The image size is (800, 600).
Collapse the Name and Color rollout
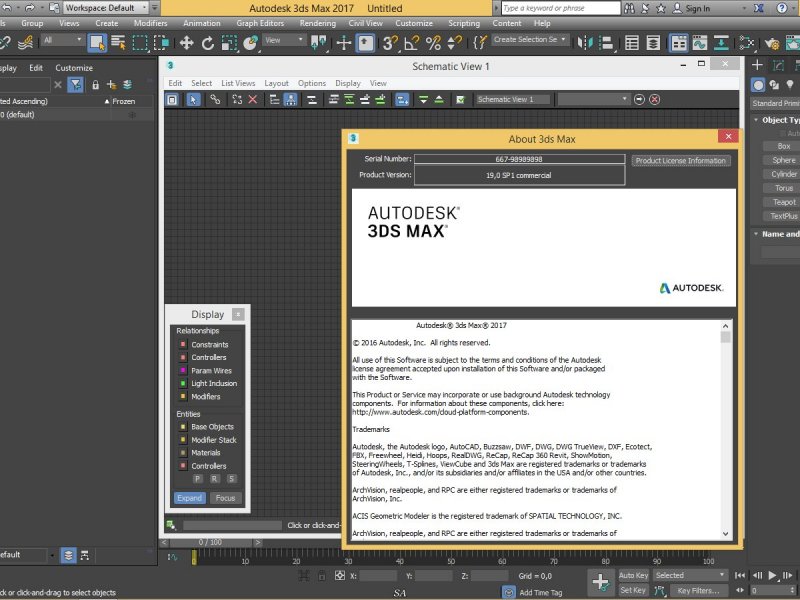[x=756, y=234]
